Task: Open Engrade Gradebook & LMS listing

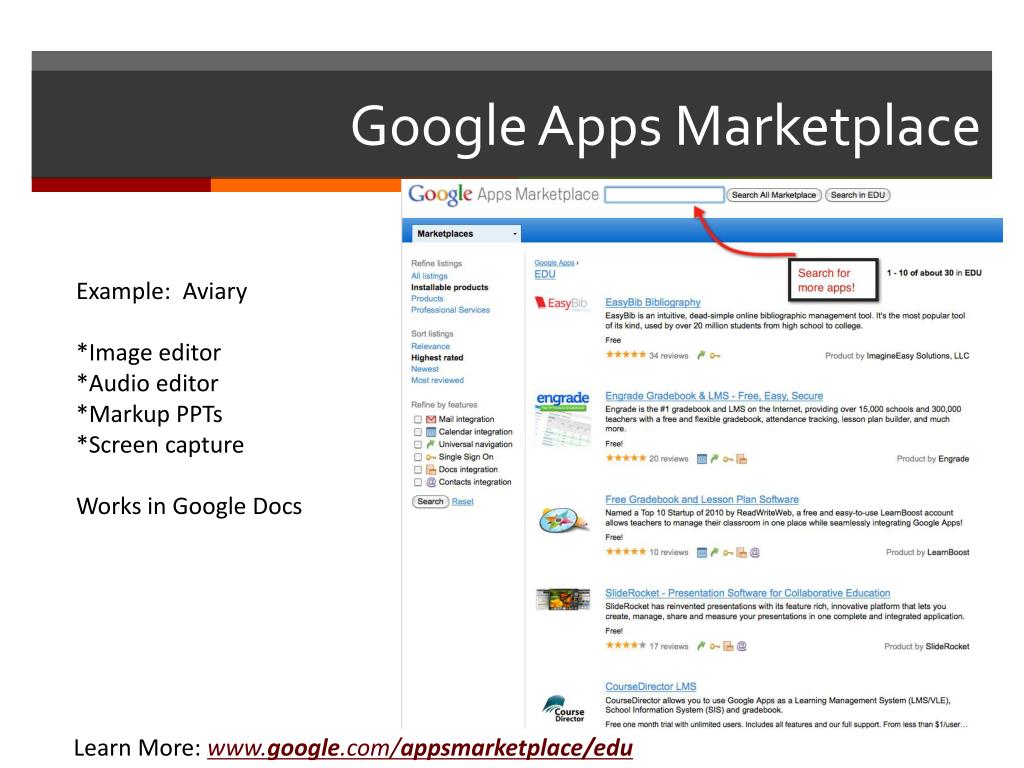Action: coord(714,396)
